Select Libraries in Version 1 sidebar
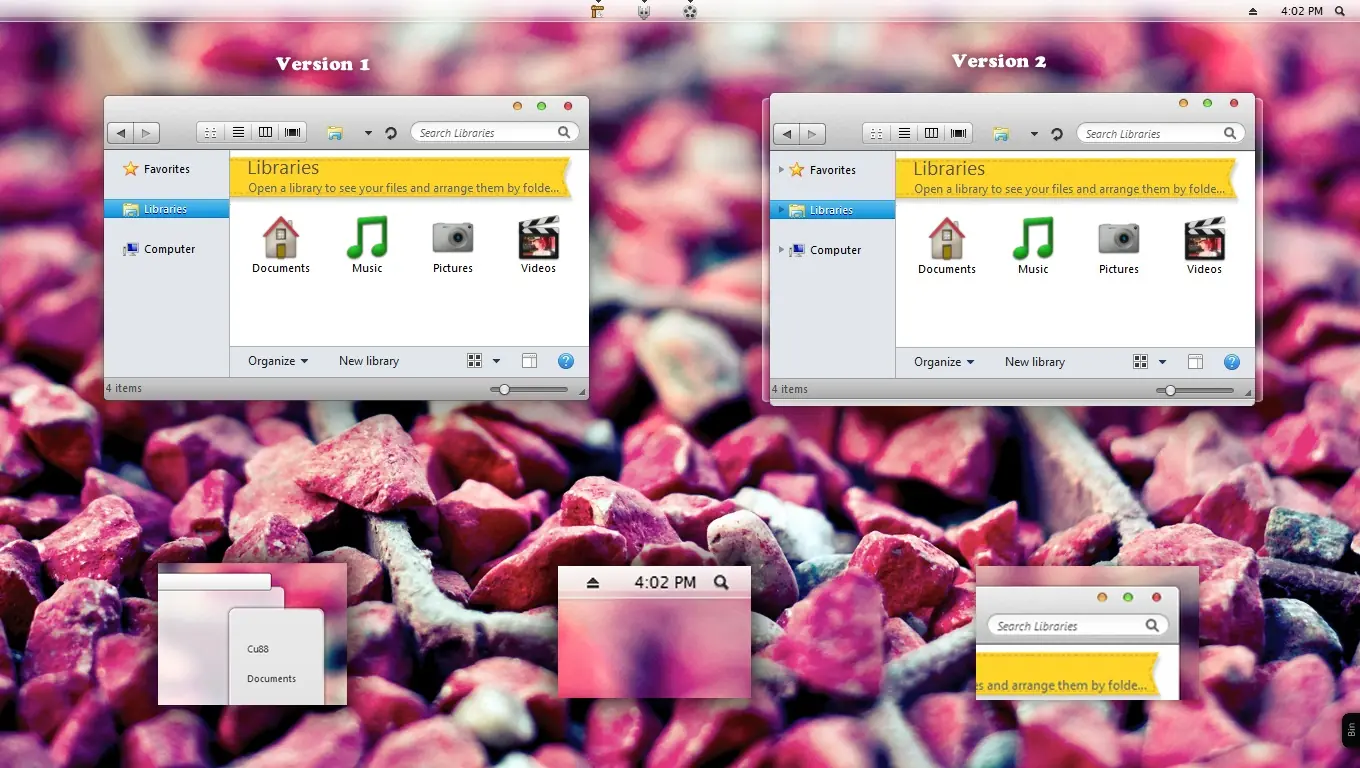Image resolution: width=1360 pixels, height=768 pixels. [166, 209]
